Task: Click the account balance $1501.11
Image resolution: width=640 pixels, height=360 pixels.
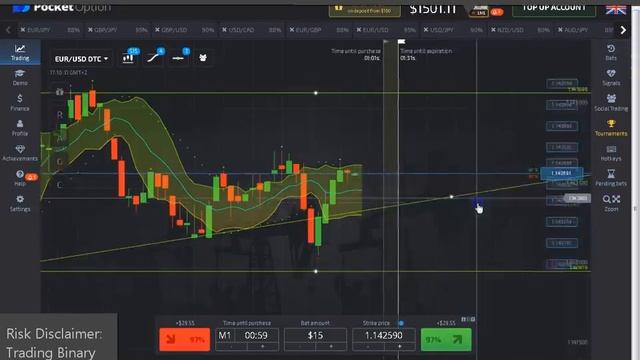Action: (433, 9)
